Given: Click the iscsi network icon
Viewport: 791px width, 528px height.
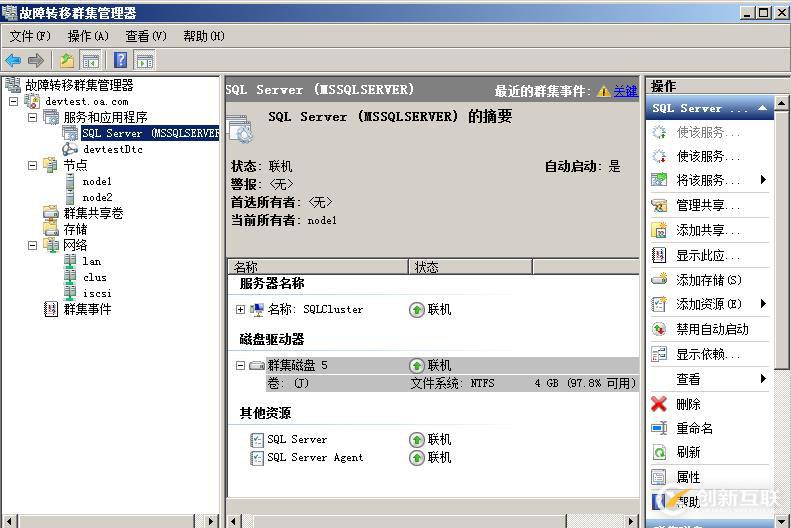Looking at the screenshot, I should [70, 292].
